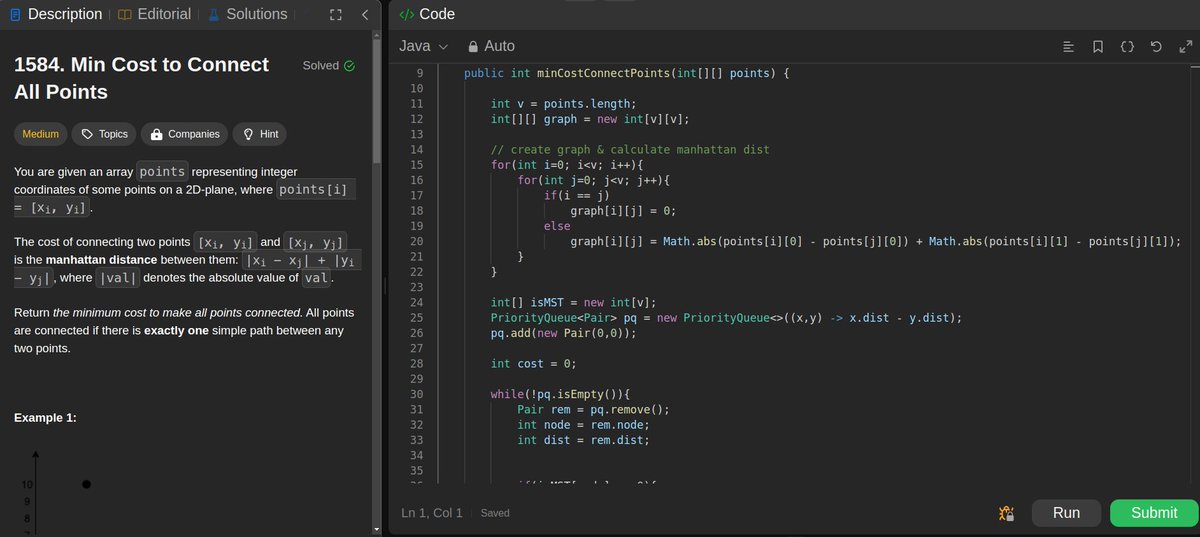Click the format code icon
The height and width of the screenshot is (537, 1200).
point(1068,46)
